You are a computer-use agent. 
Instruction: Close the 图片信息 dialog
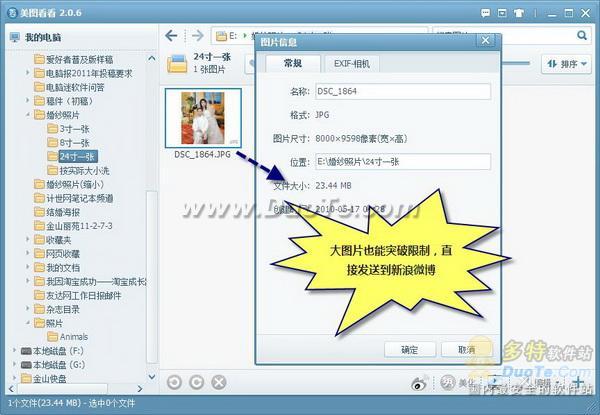(x=485, y=41)
